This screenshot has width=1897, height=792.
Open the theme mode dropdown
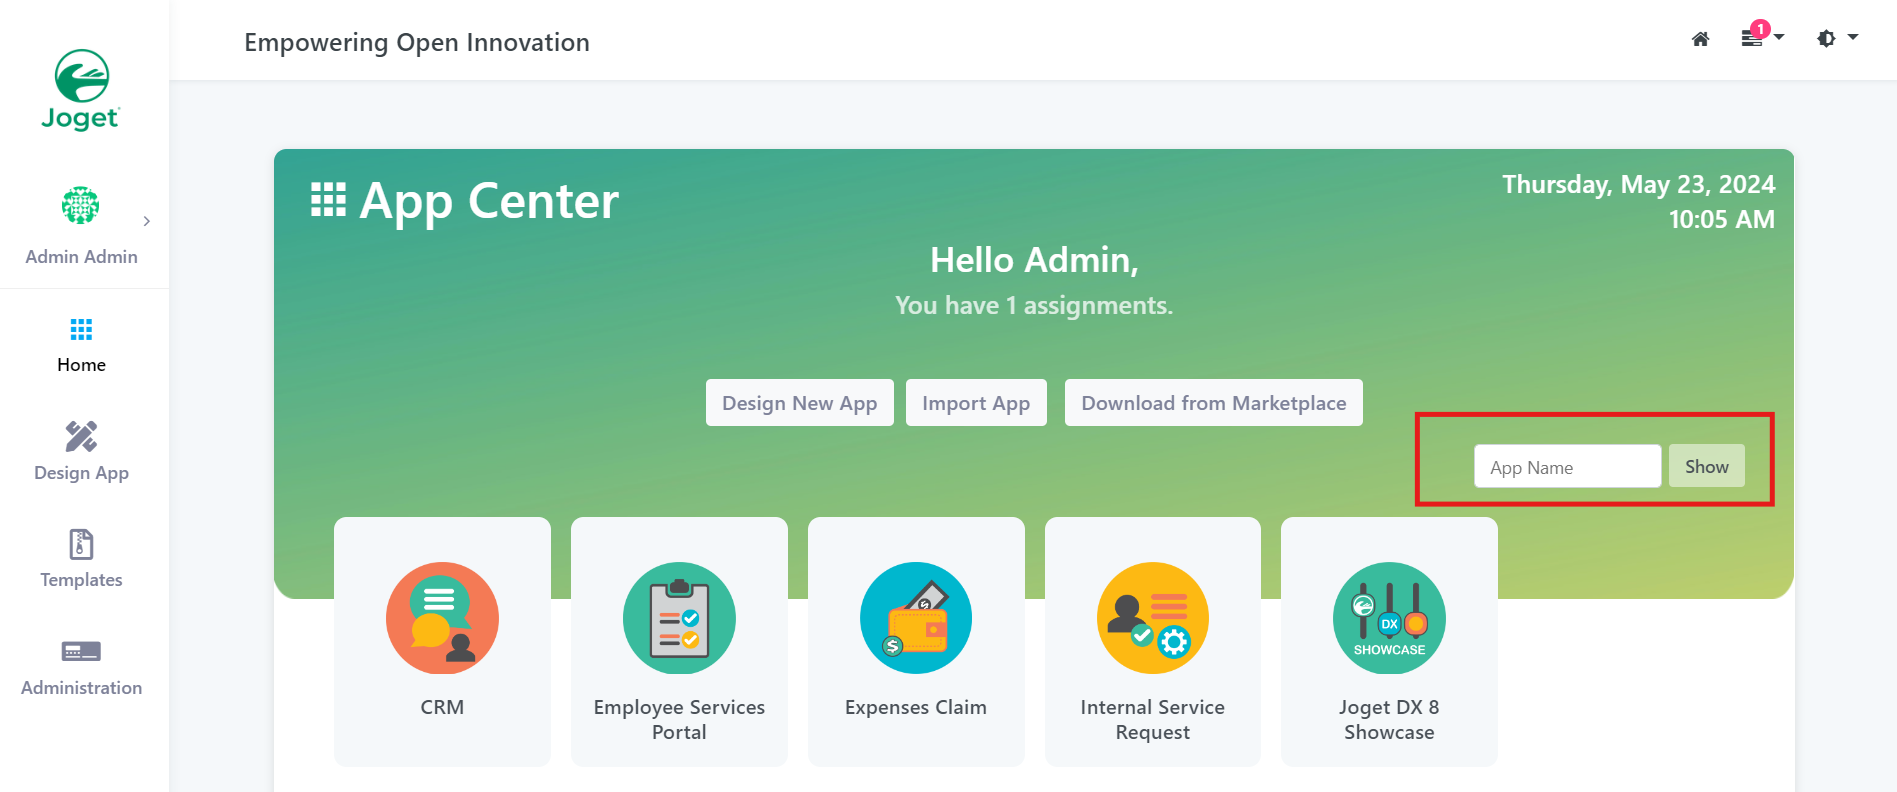[1836, 38]
